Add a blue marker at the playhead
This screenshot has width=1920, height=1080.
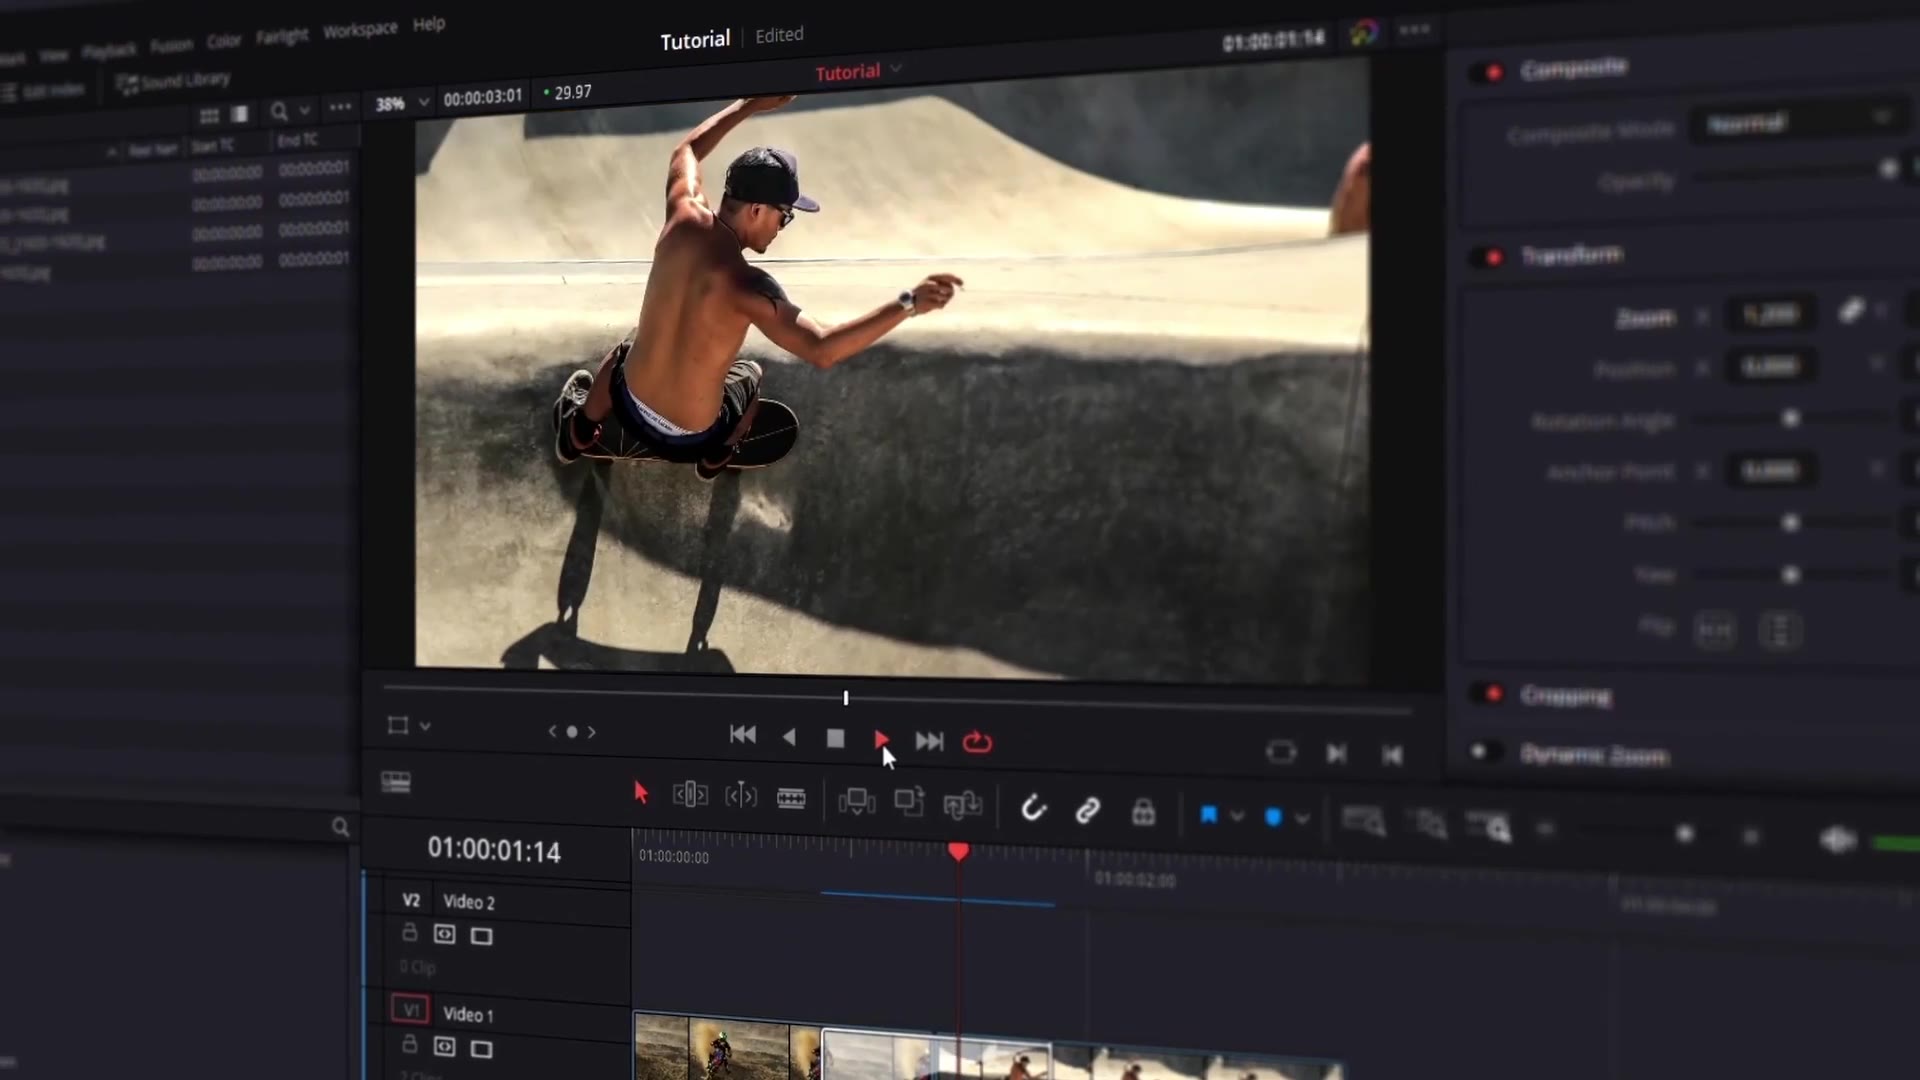click(x=1273, y=817)
